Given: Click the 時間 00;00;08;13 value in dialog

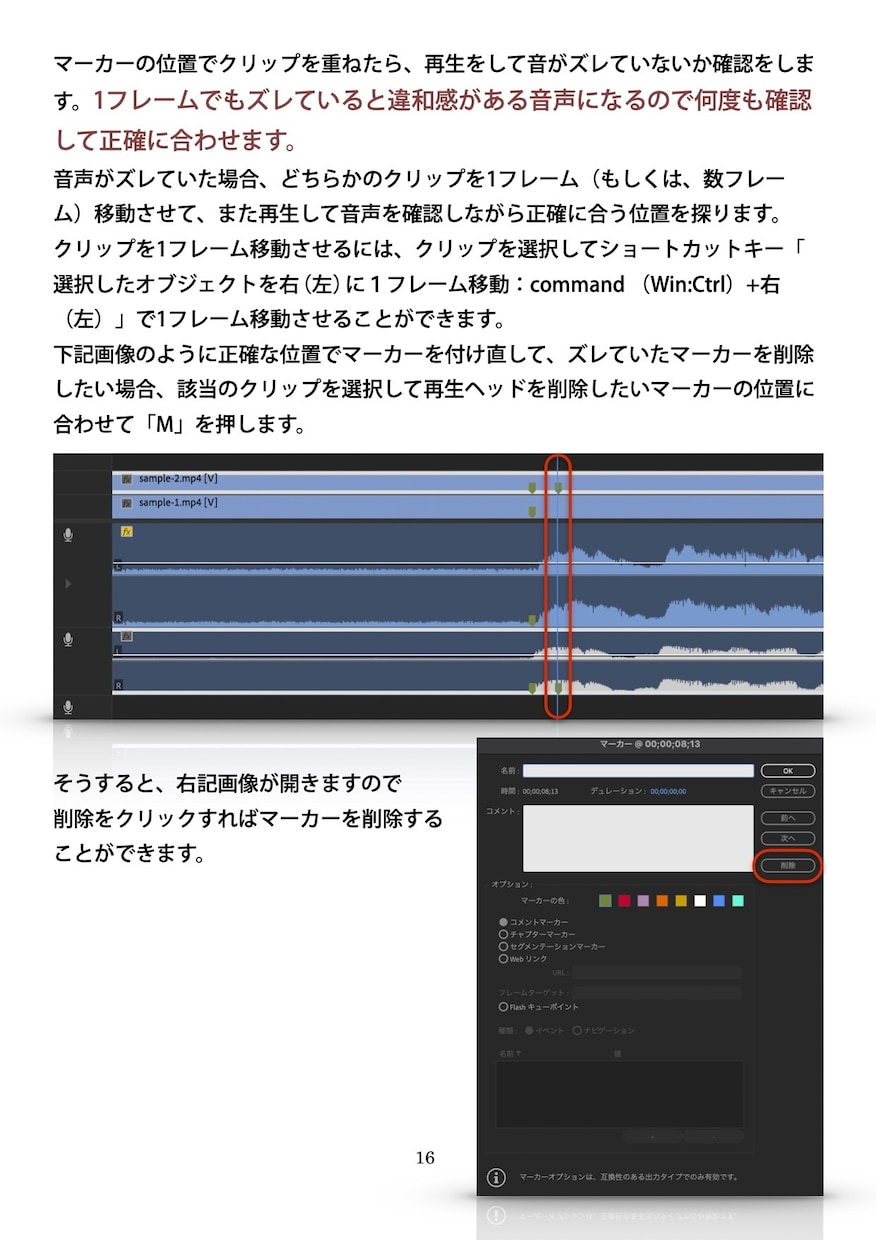Looking at the screenshot, I should click(540, 791).
